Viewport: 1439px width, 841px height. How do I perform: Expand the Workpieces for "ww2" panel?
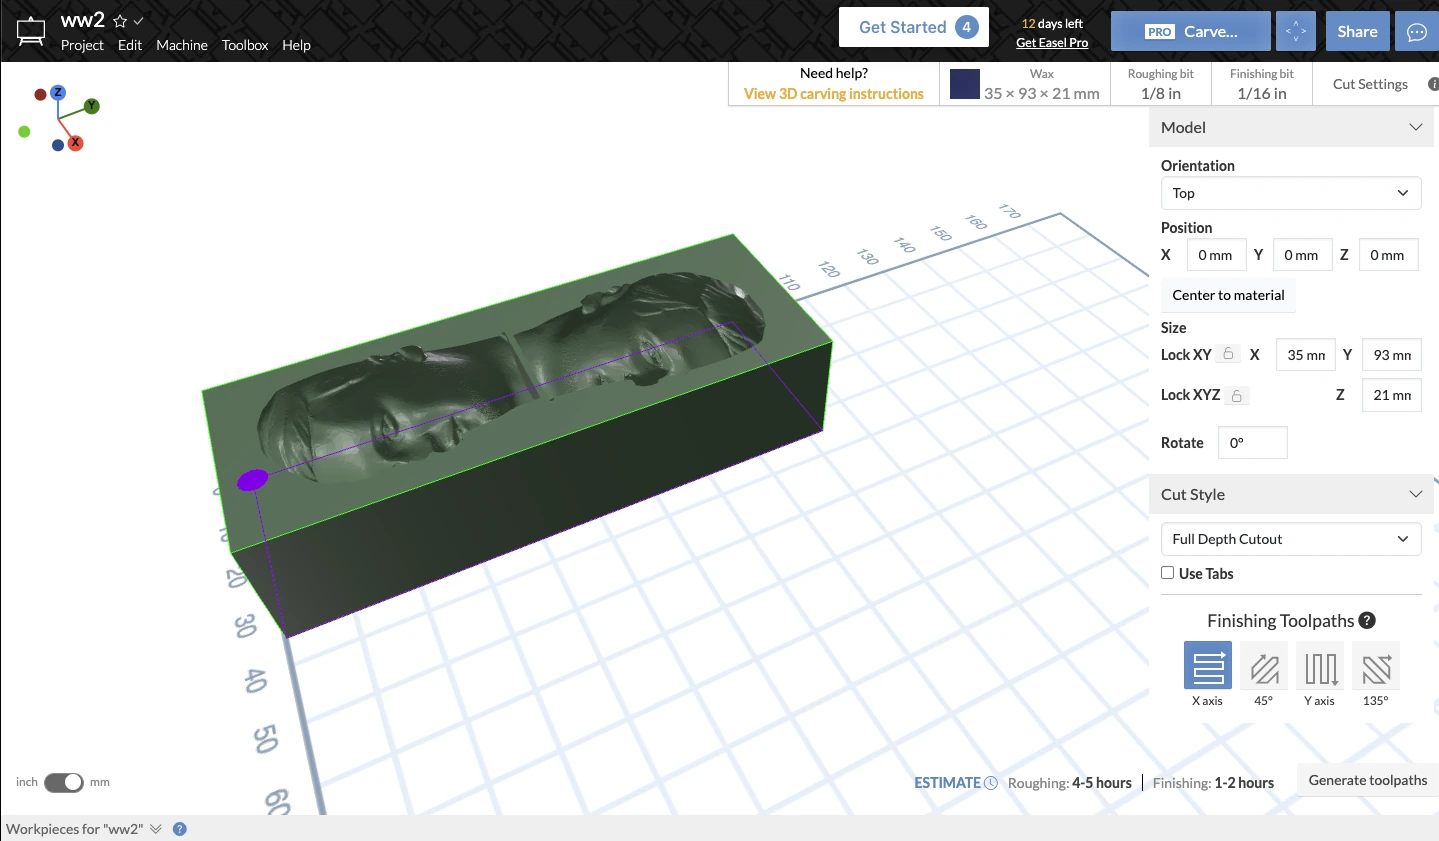point(155,829)
